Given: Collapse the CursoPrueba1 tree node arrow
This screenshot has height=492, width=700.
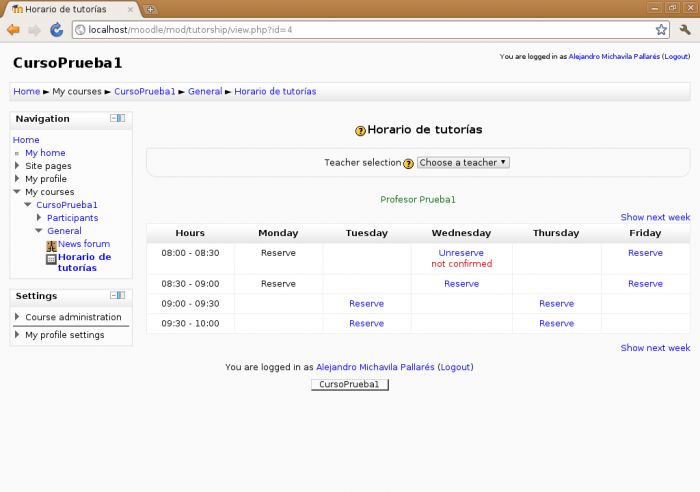Looking at the screenshot, I should pos(28,204).
